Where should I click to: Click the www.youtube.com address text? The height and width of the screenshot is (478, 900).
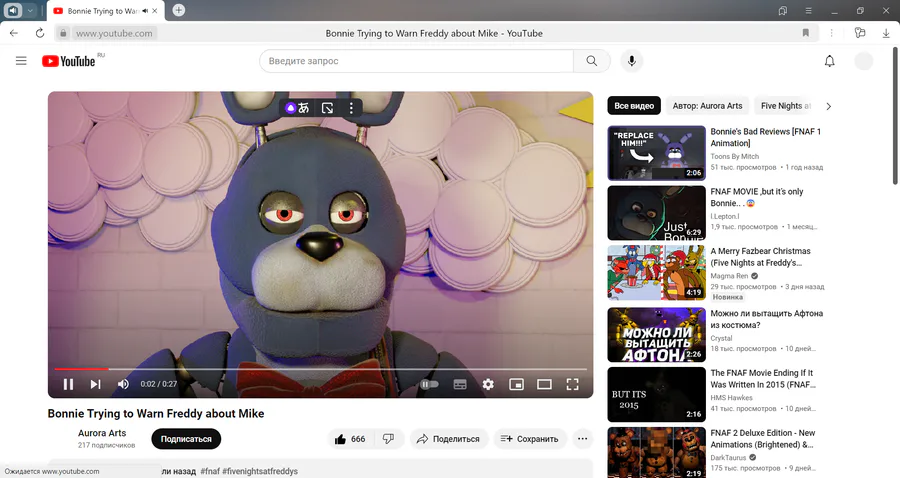[x=114, y=33]
